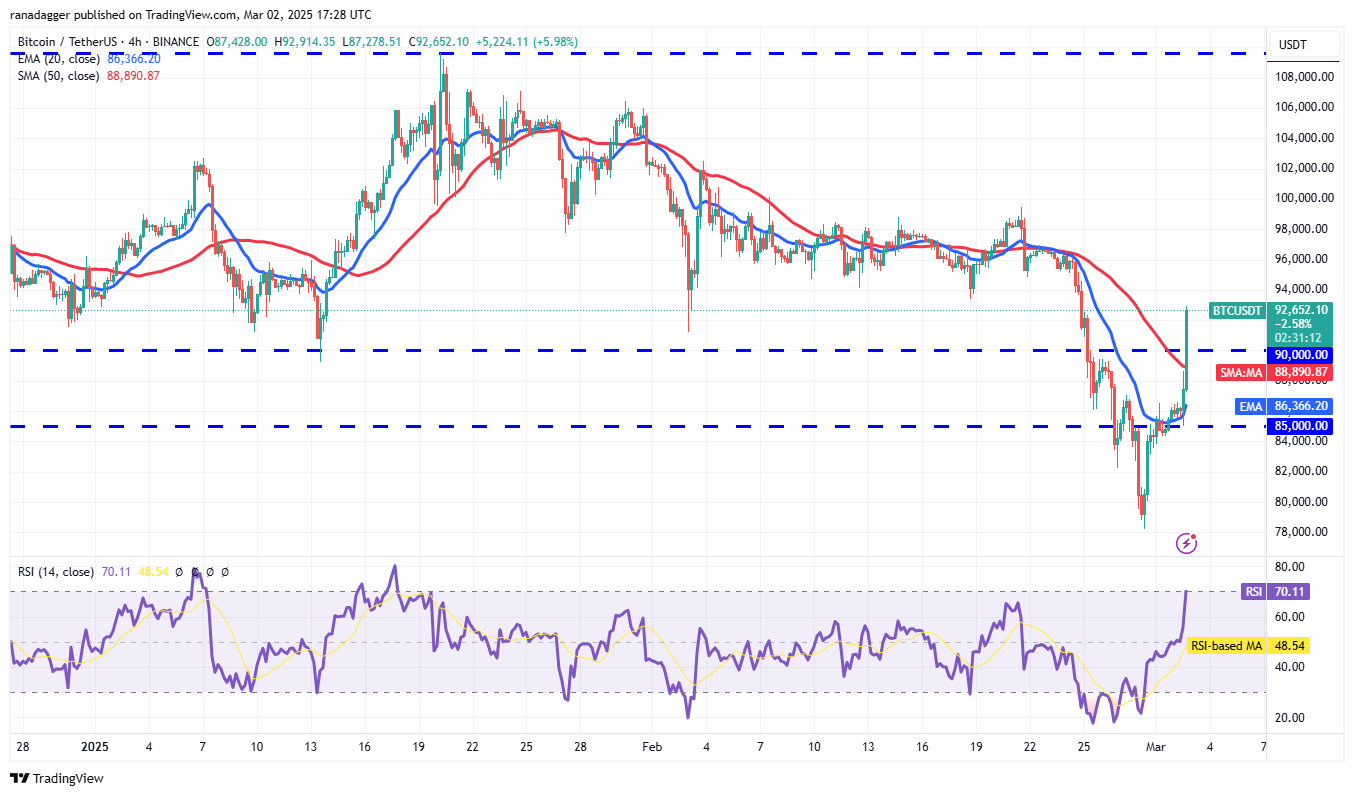Open the USDT currency selector
1354x796 pixels.
pyautogui.click(x=1289, y=44)
